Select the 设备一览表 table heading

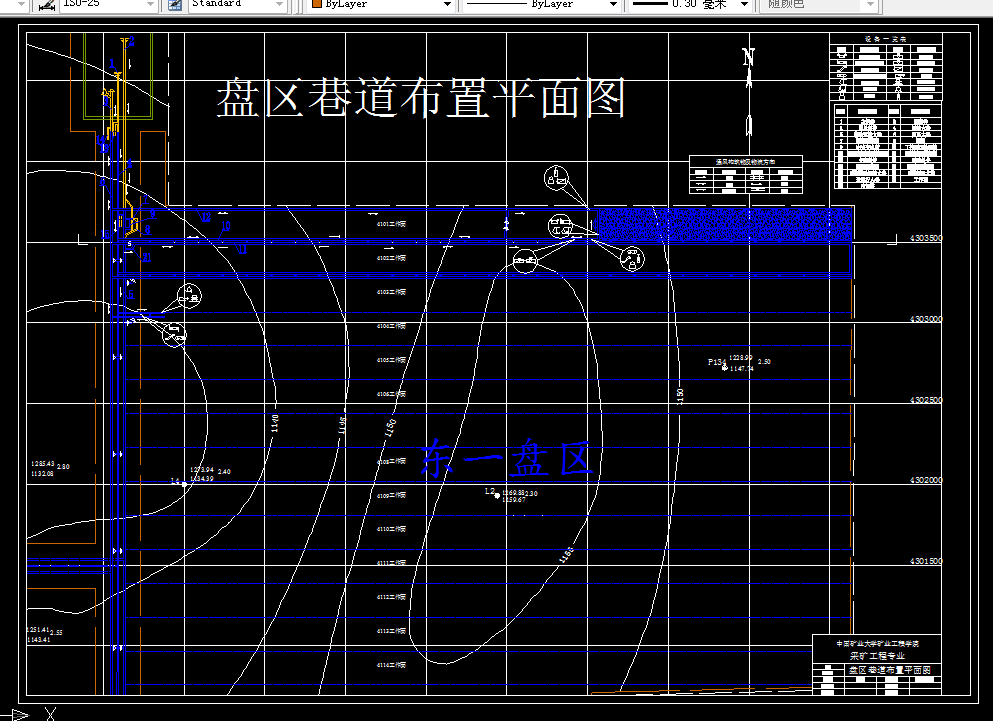(885, 39)
